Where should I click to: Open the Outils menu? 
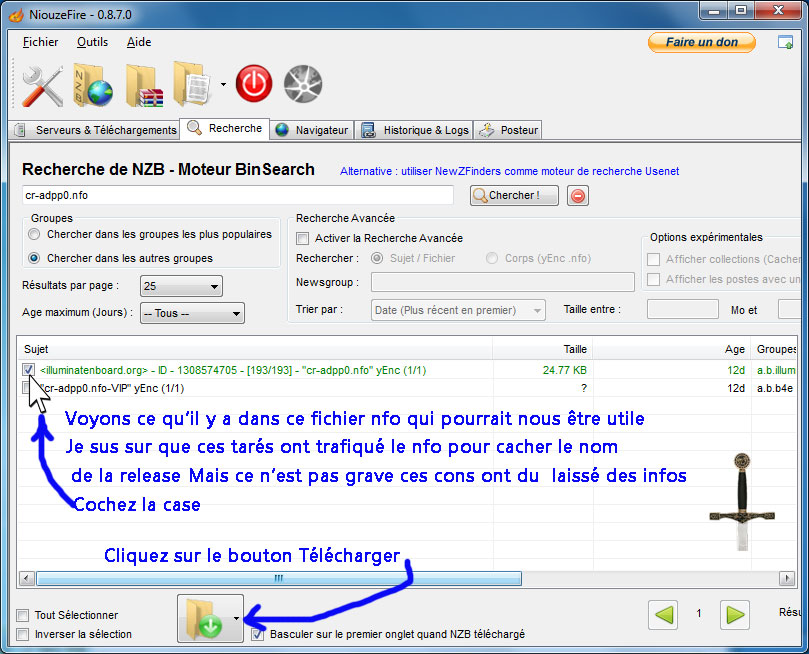click(x=92, y=42)
